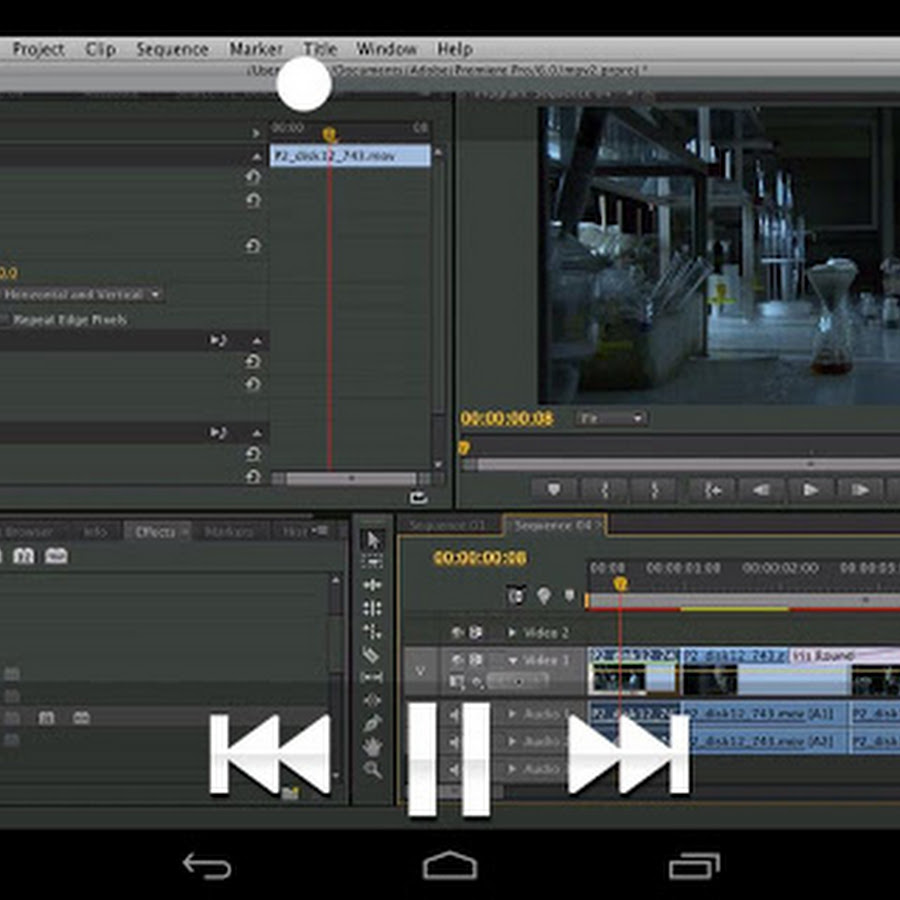Toggle Video 1 track output eye
This screenshot has width=900, height=900.
(458, 661)
